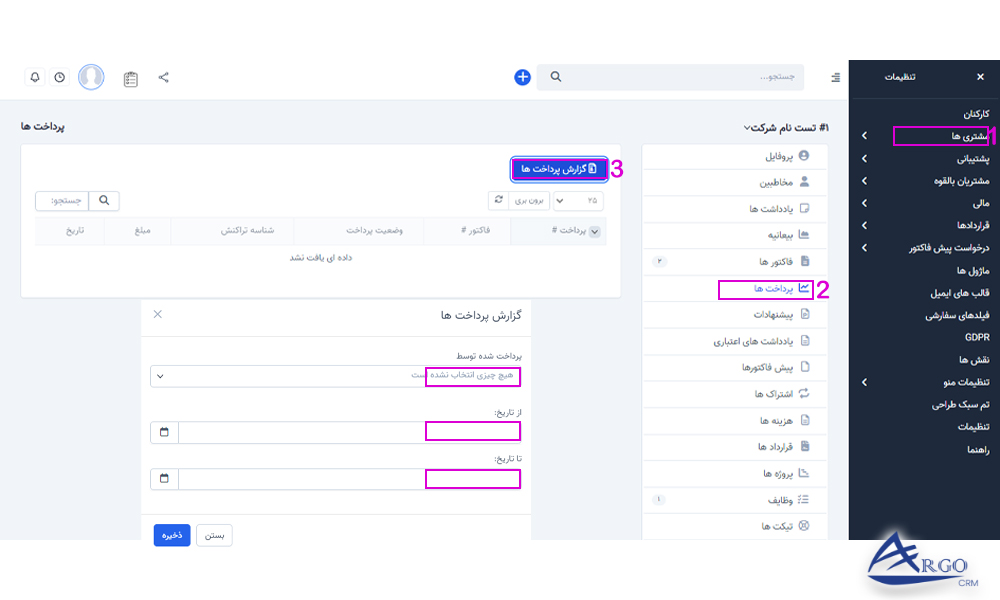Click the clock history icon in top toolbar
The image size is (1000, 600).
59,77
